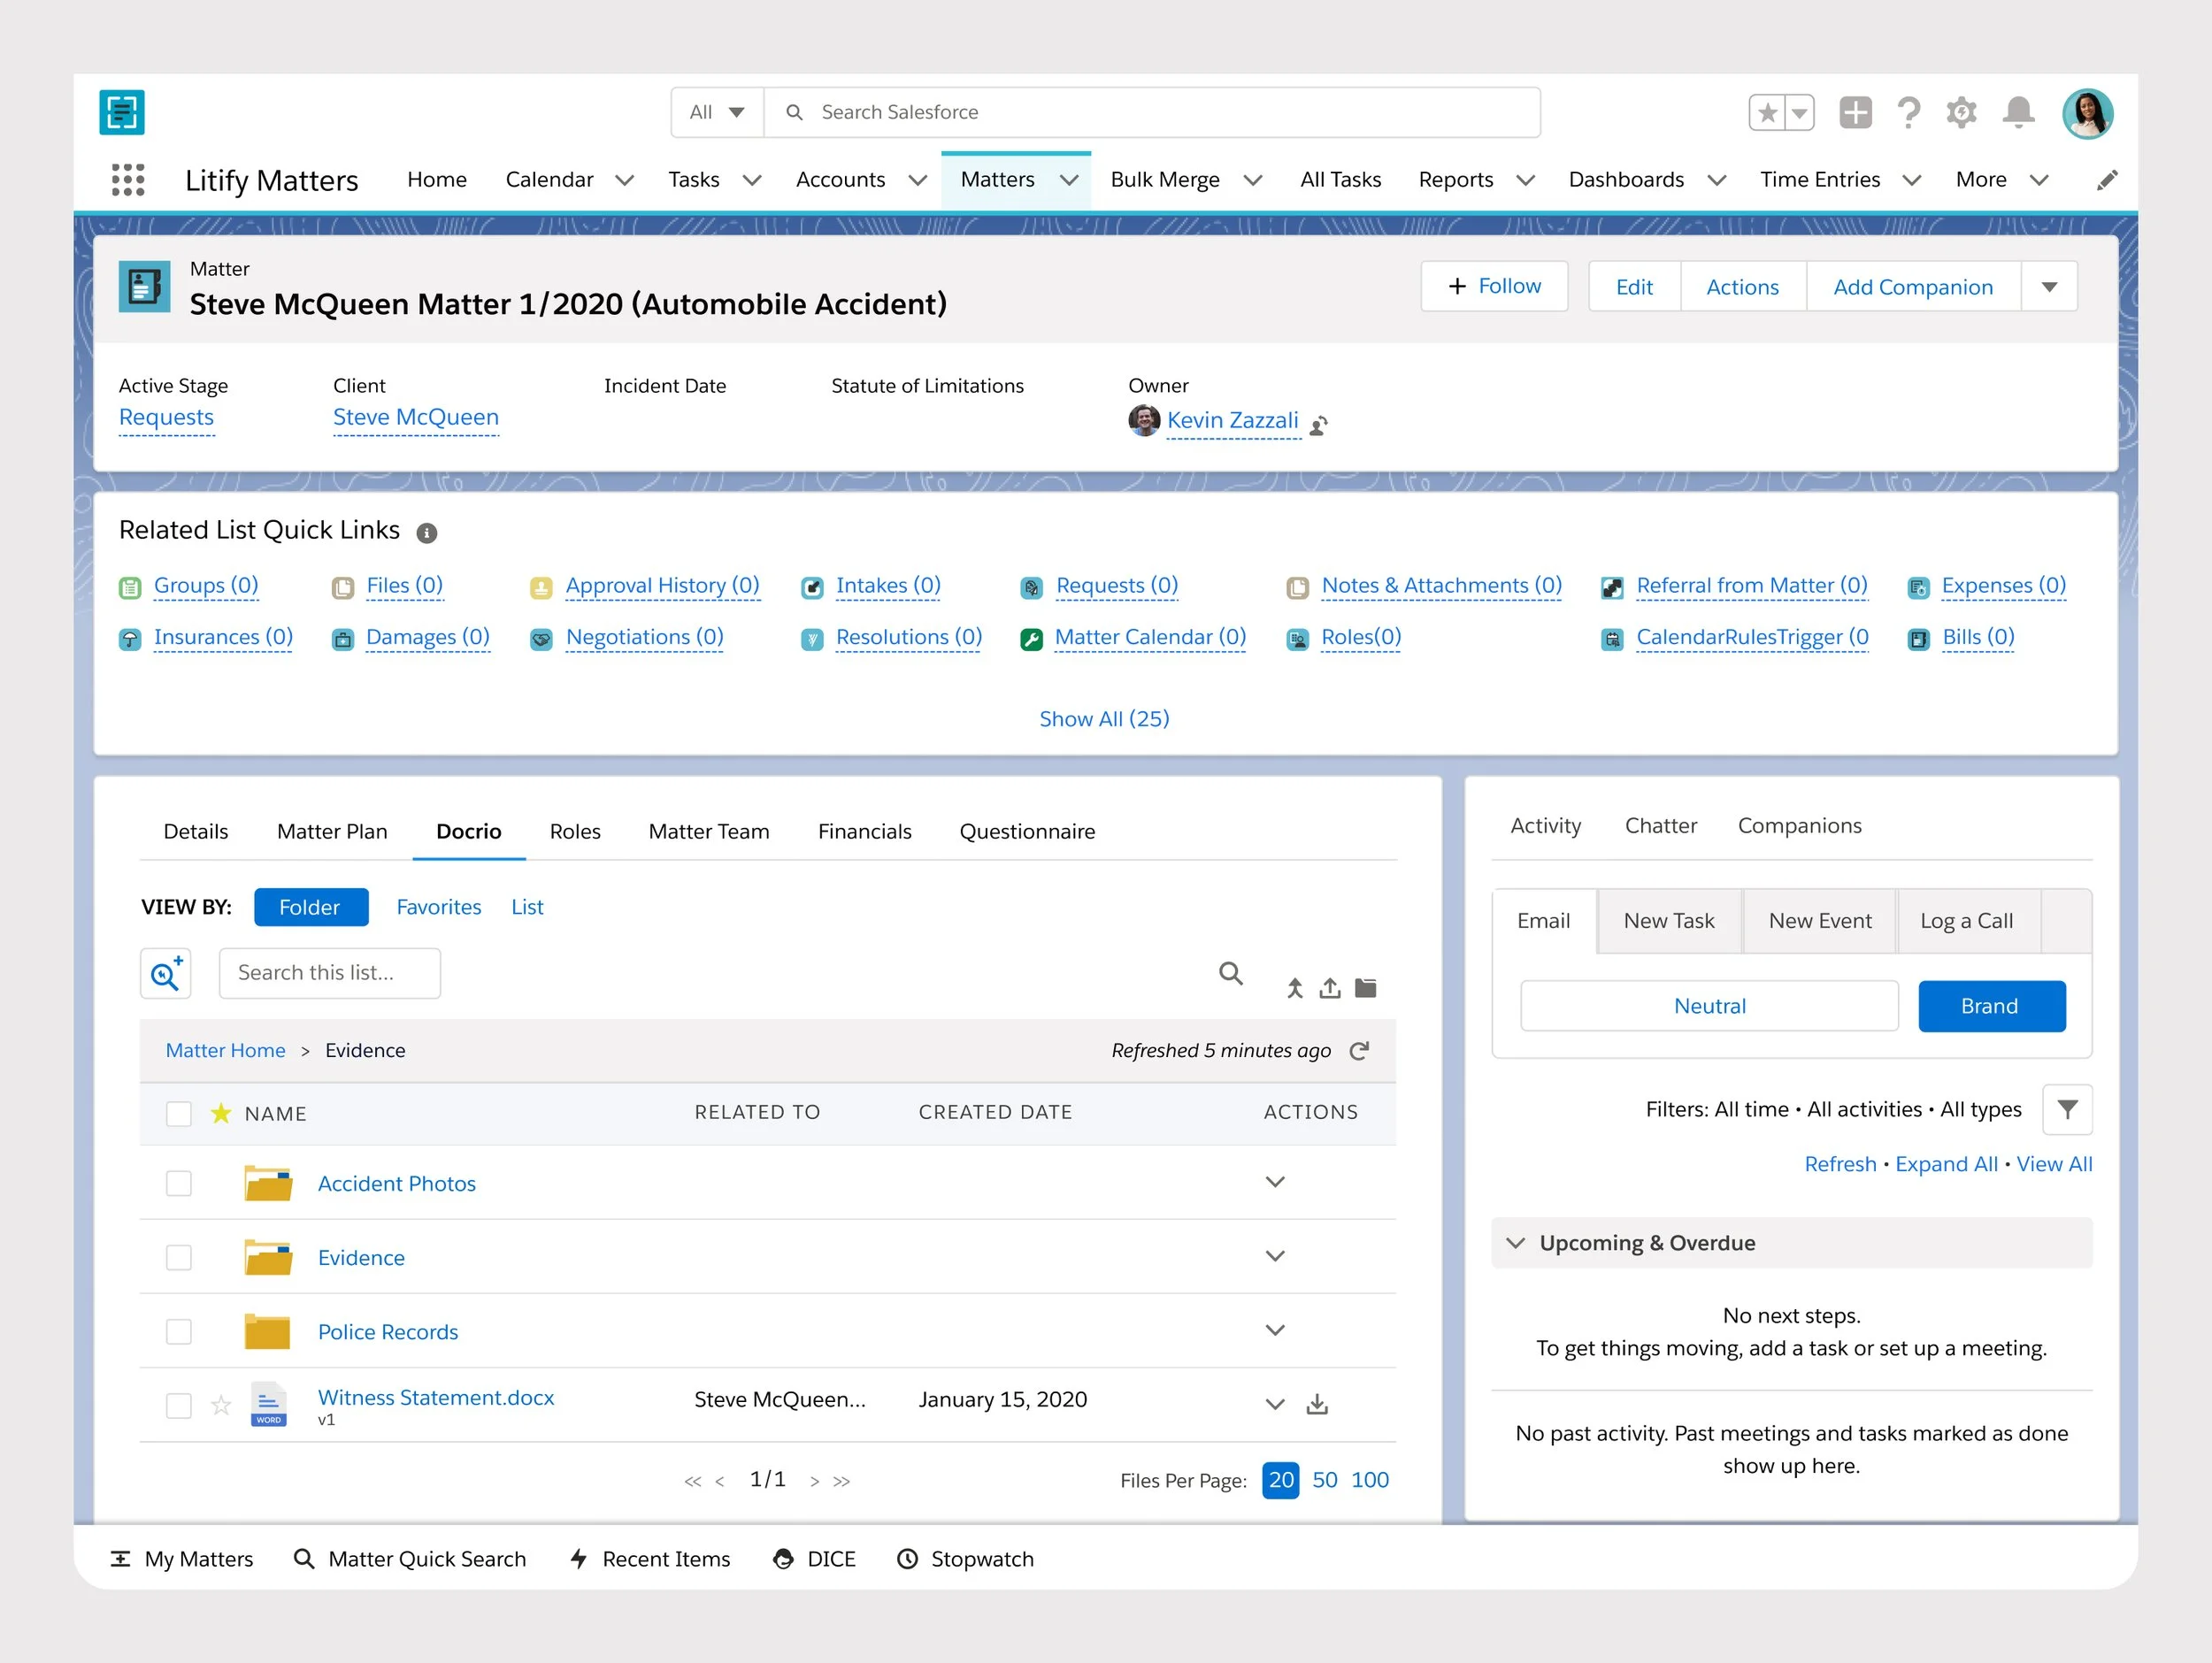
Task: Open the Steve McQueen client link
Action: click(415, 418)
